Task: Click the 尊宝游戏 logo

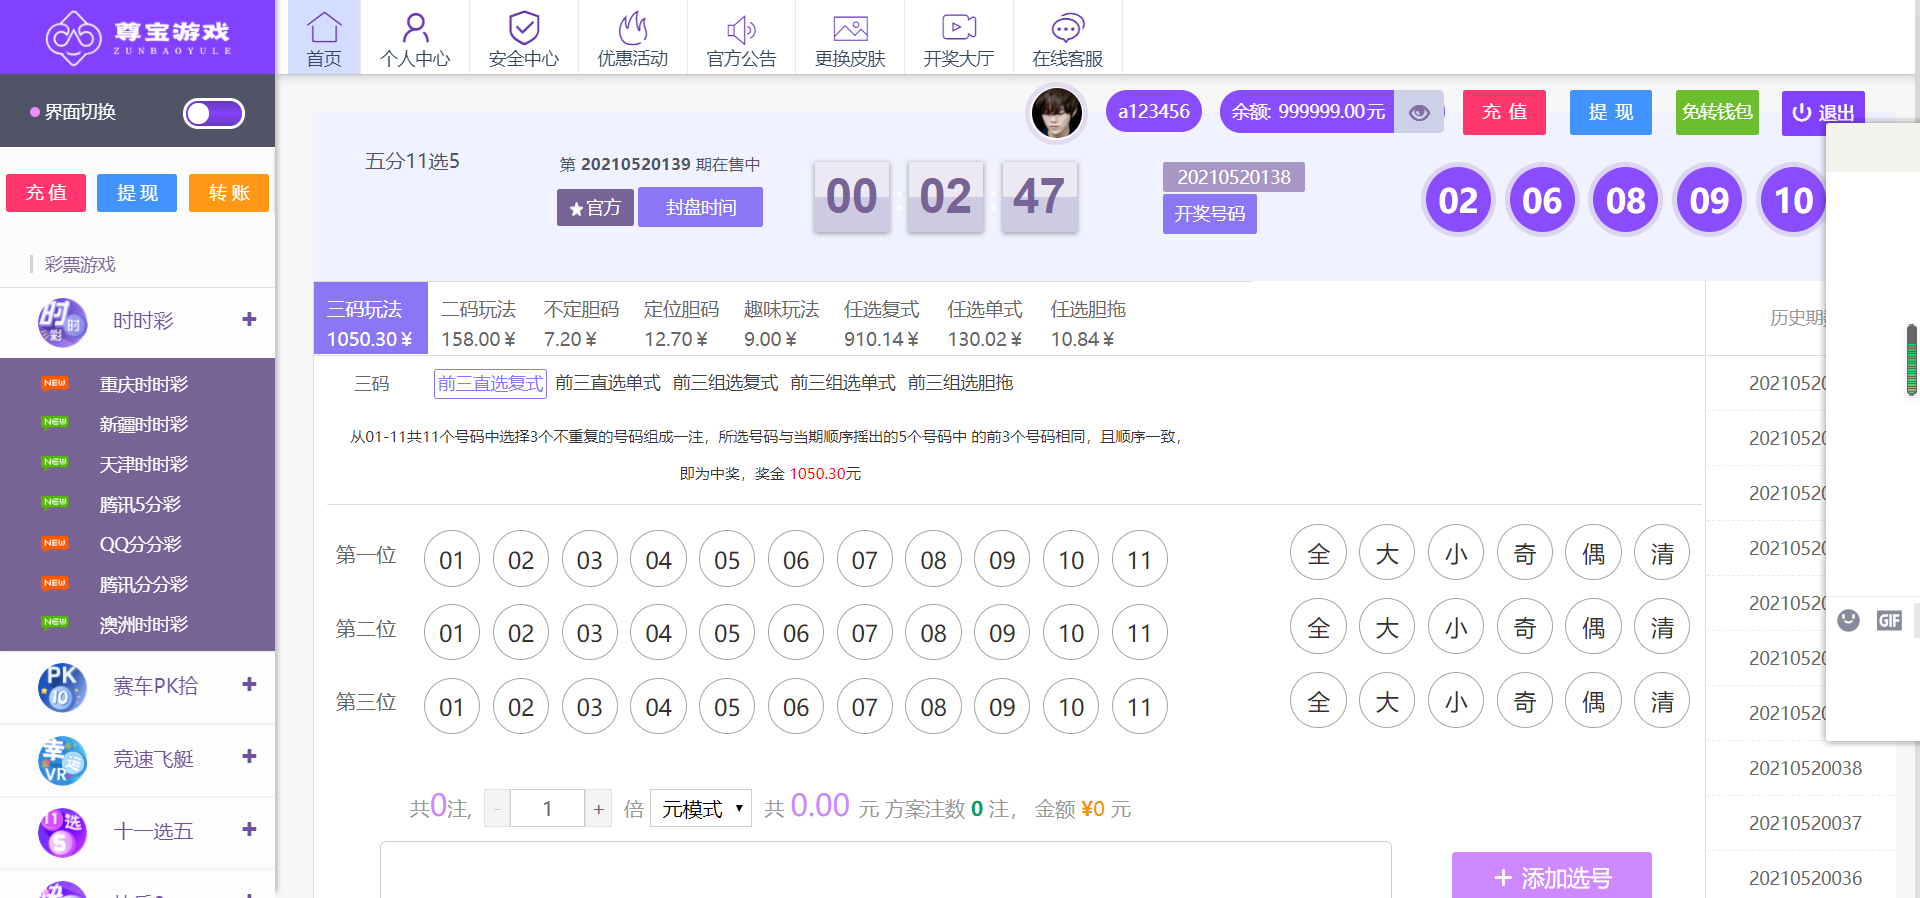Action: pos(138,37)
